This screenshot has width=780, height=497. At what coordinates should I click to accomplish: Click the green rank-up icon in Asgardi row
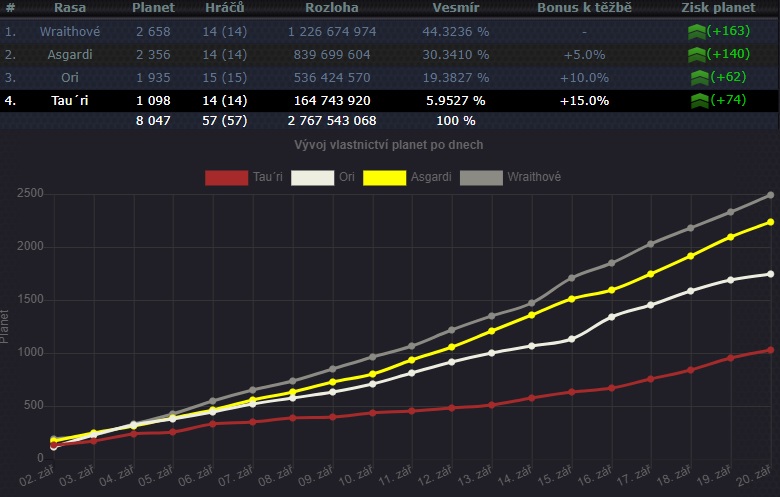[x=696, y=54]
